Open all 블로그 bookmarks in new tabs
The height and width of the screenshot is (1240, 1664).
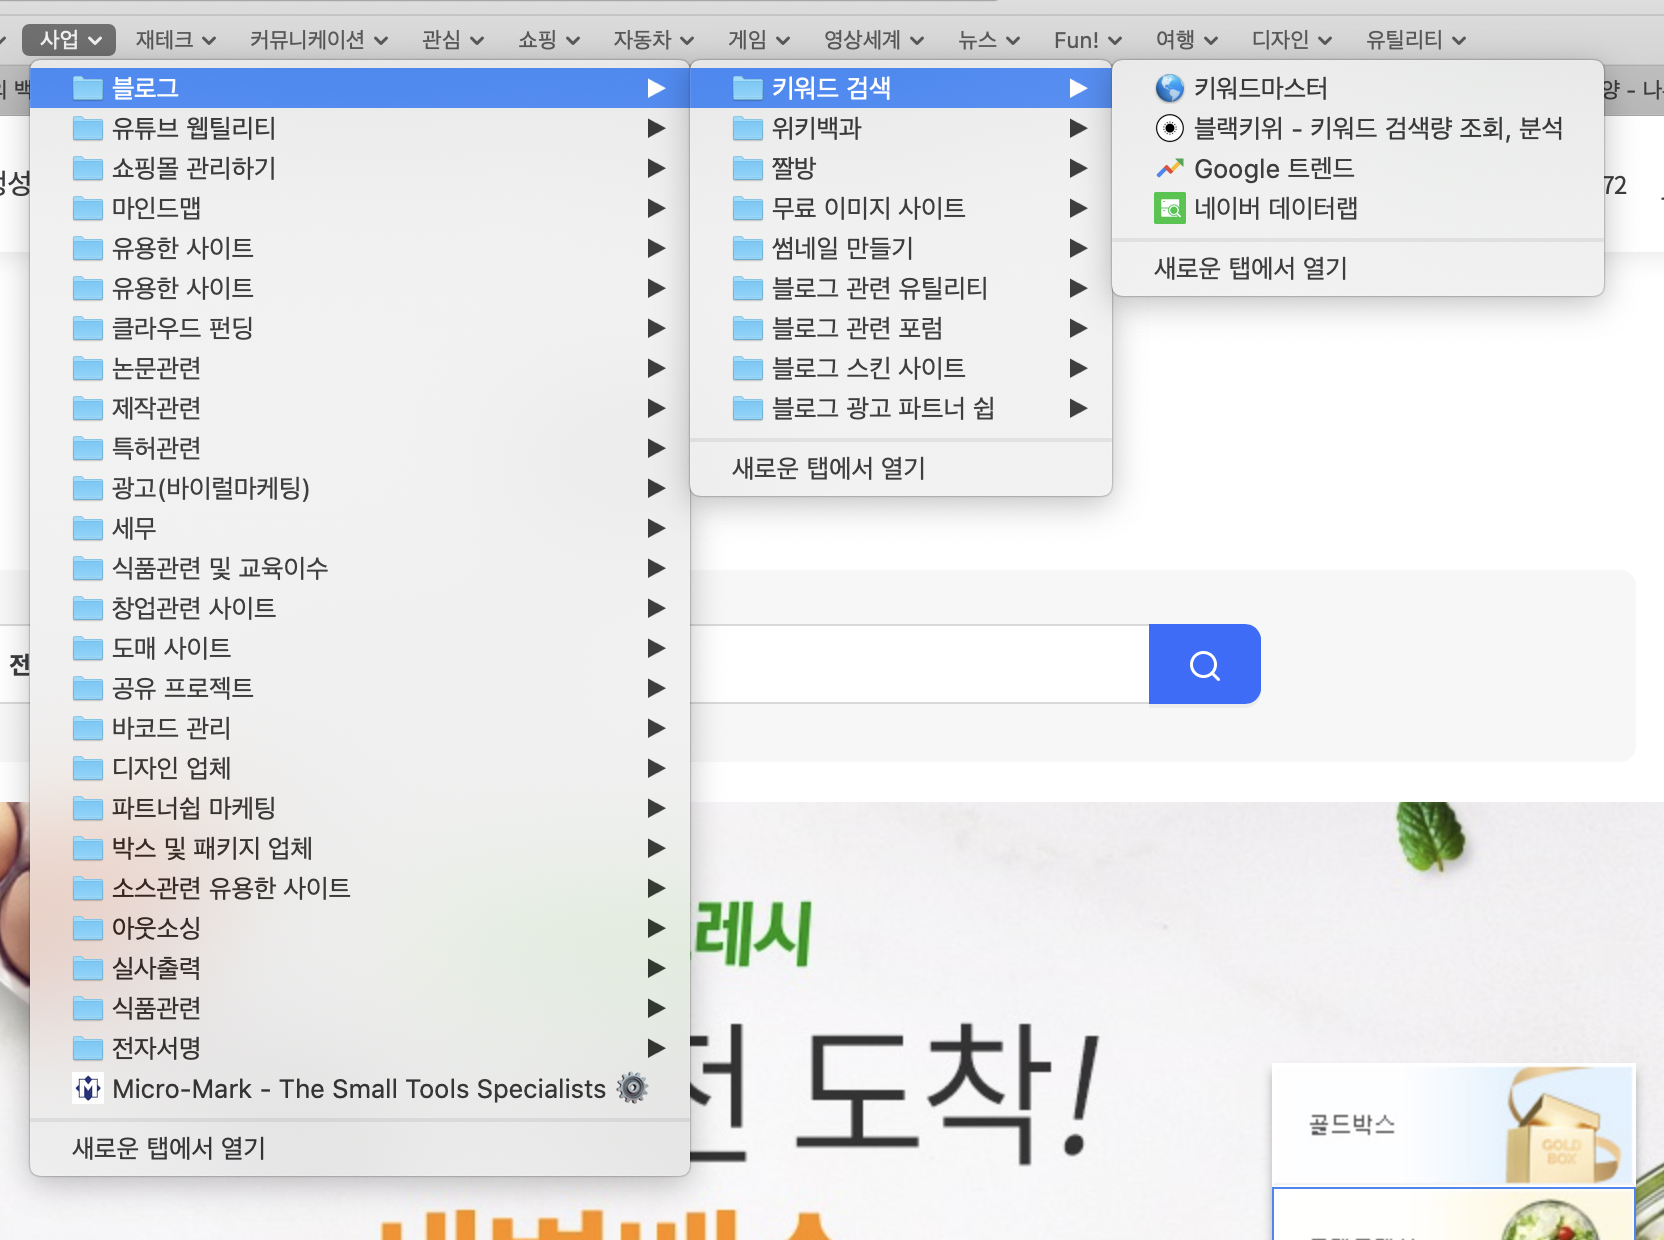click(901, 468)
